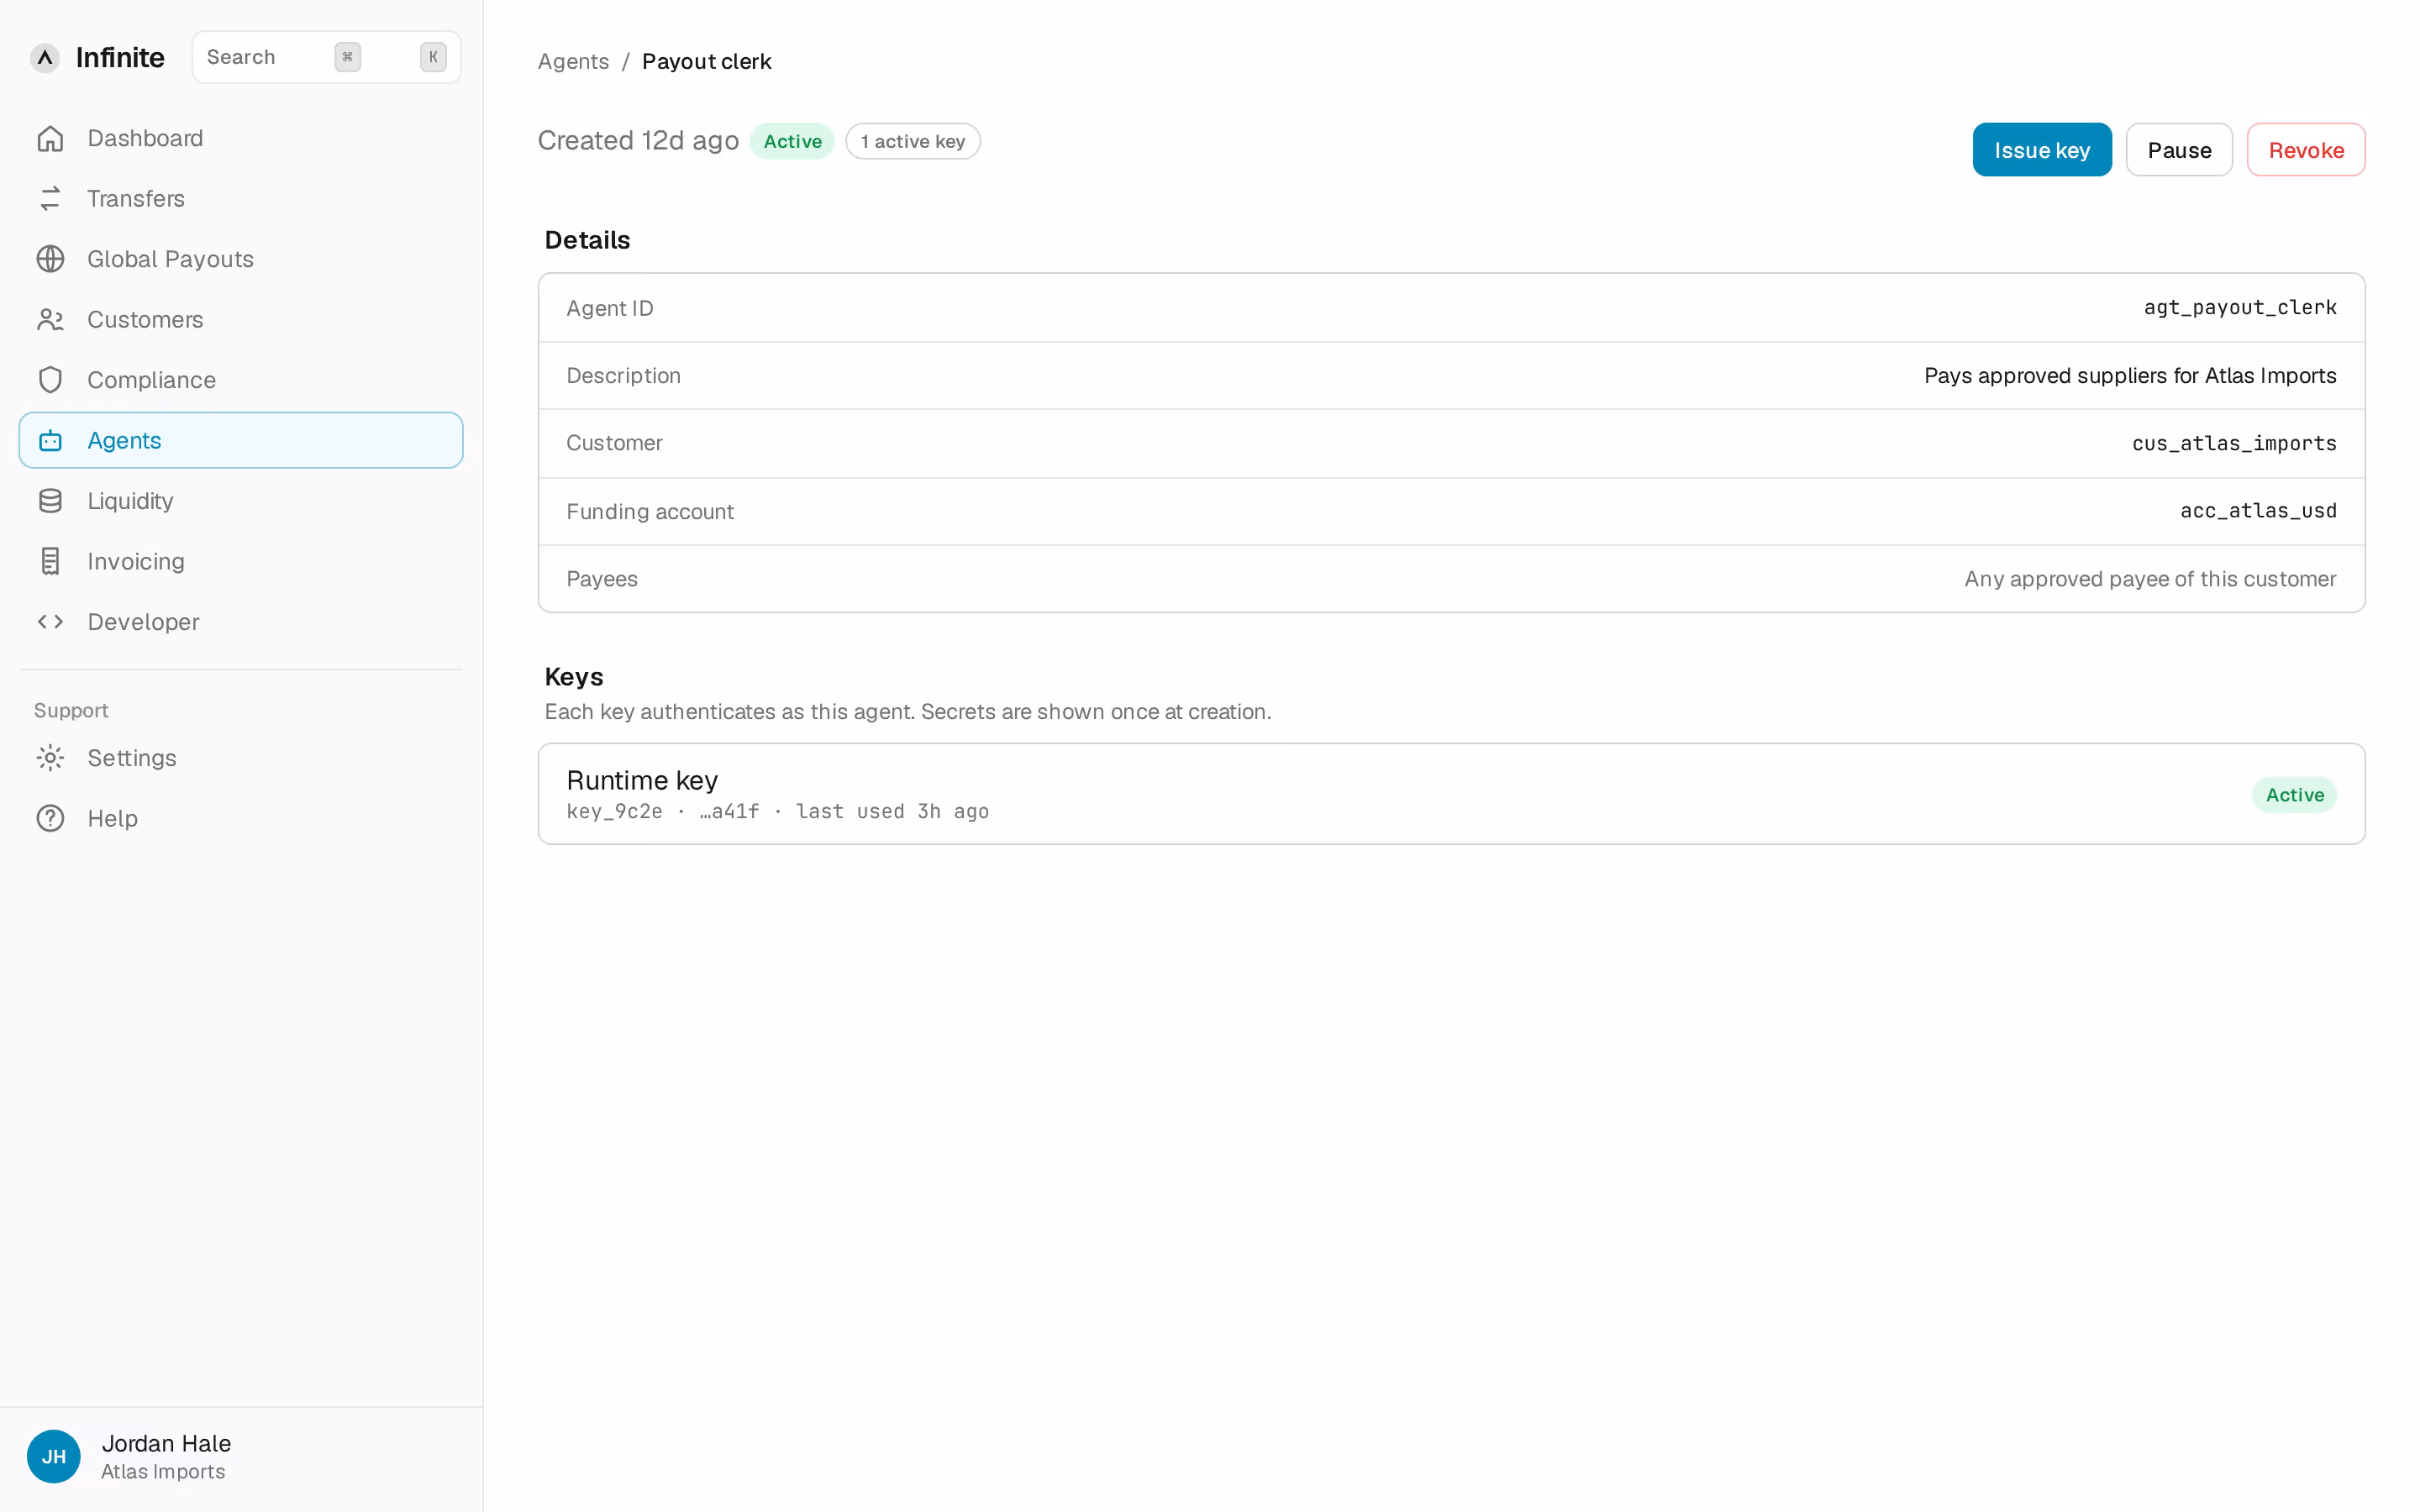Click the Infinite logo icon
The height and width of the screenshot is (1512, 2420).
pos(45,57)
